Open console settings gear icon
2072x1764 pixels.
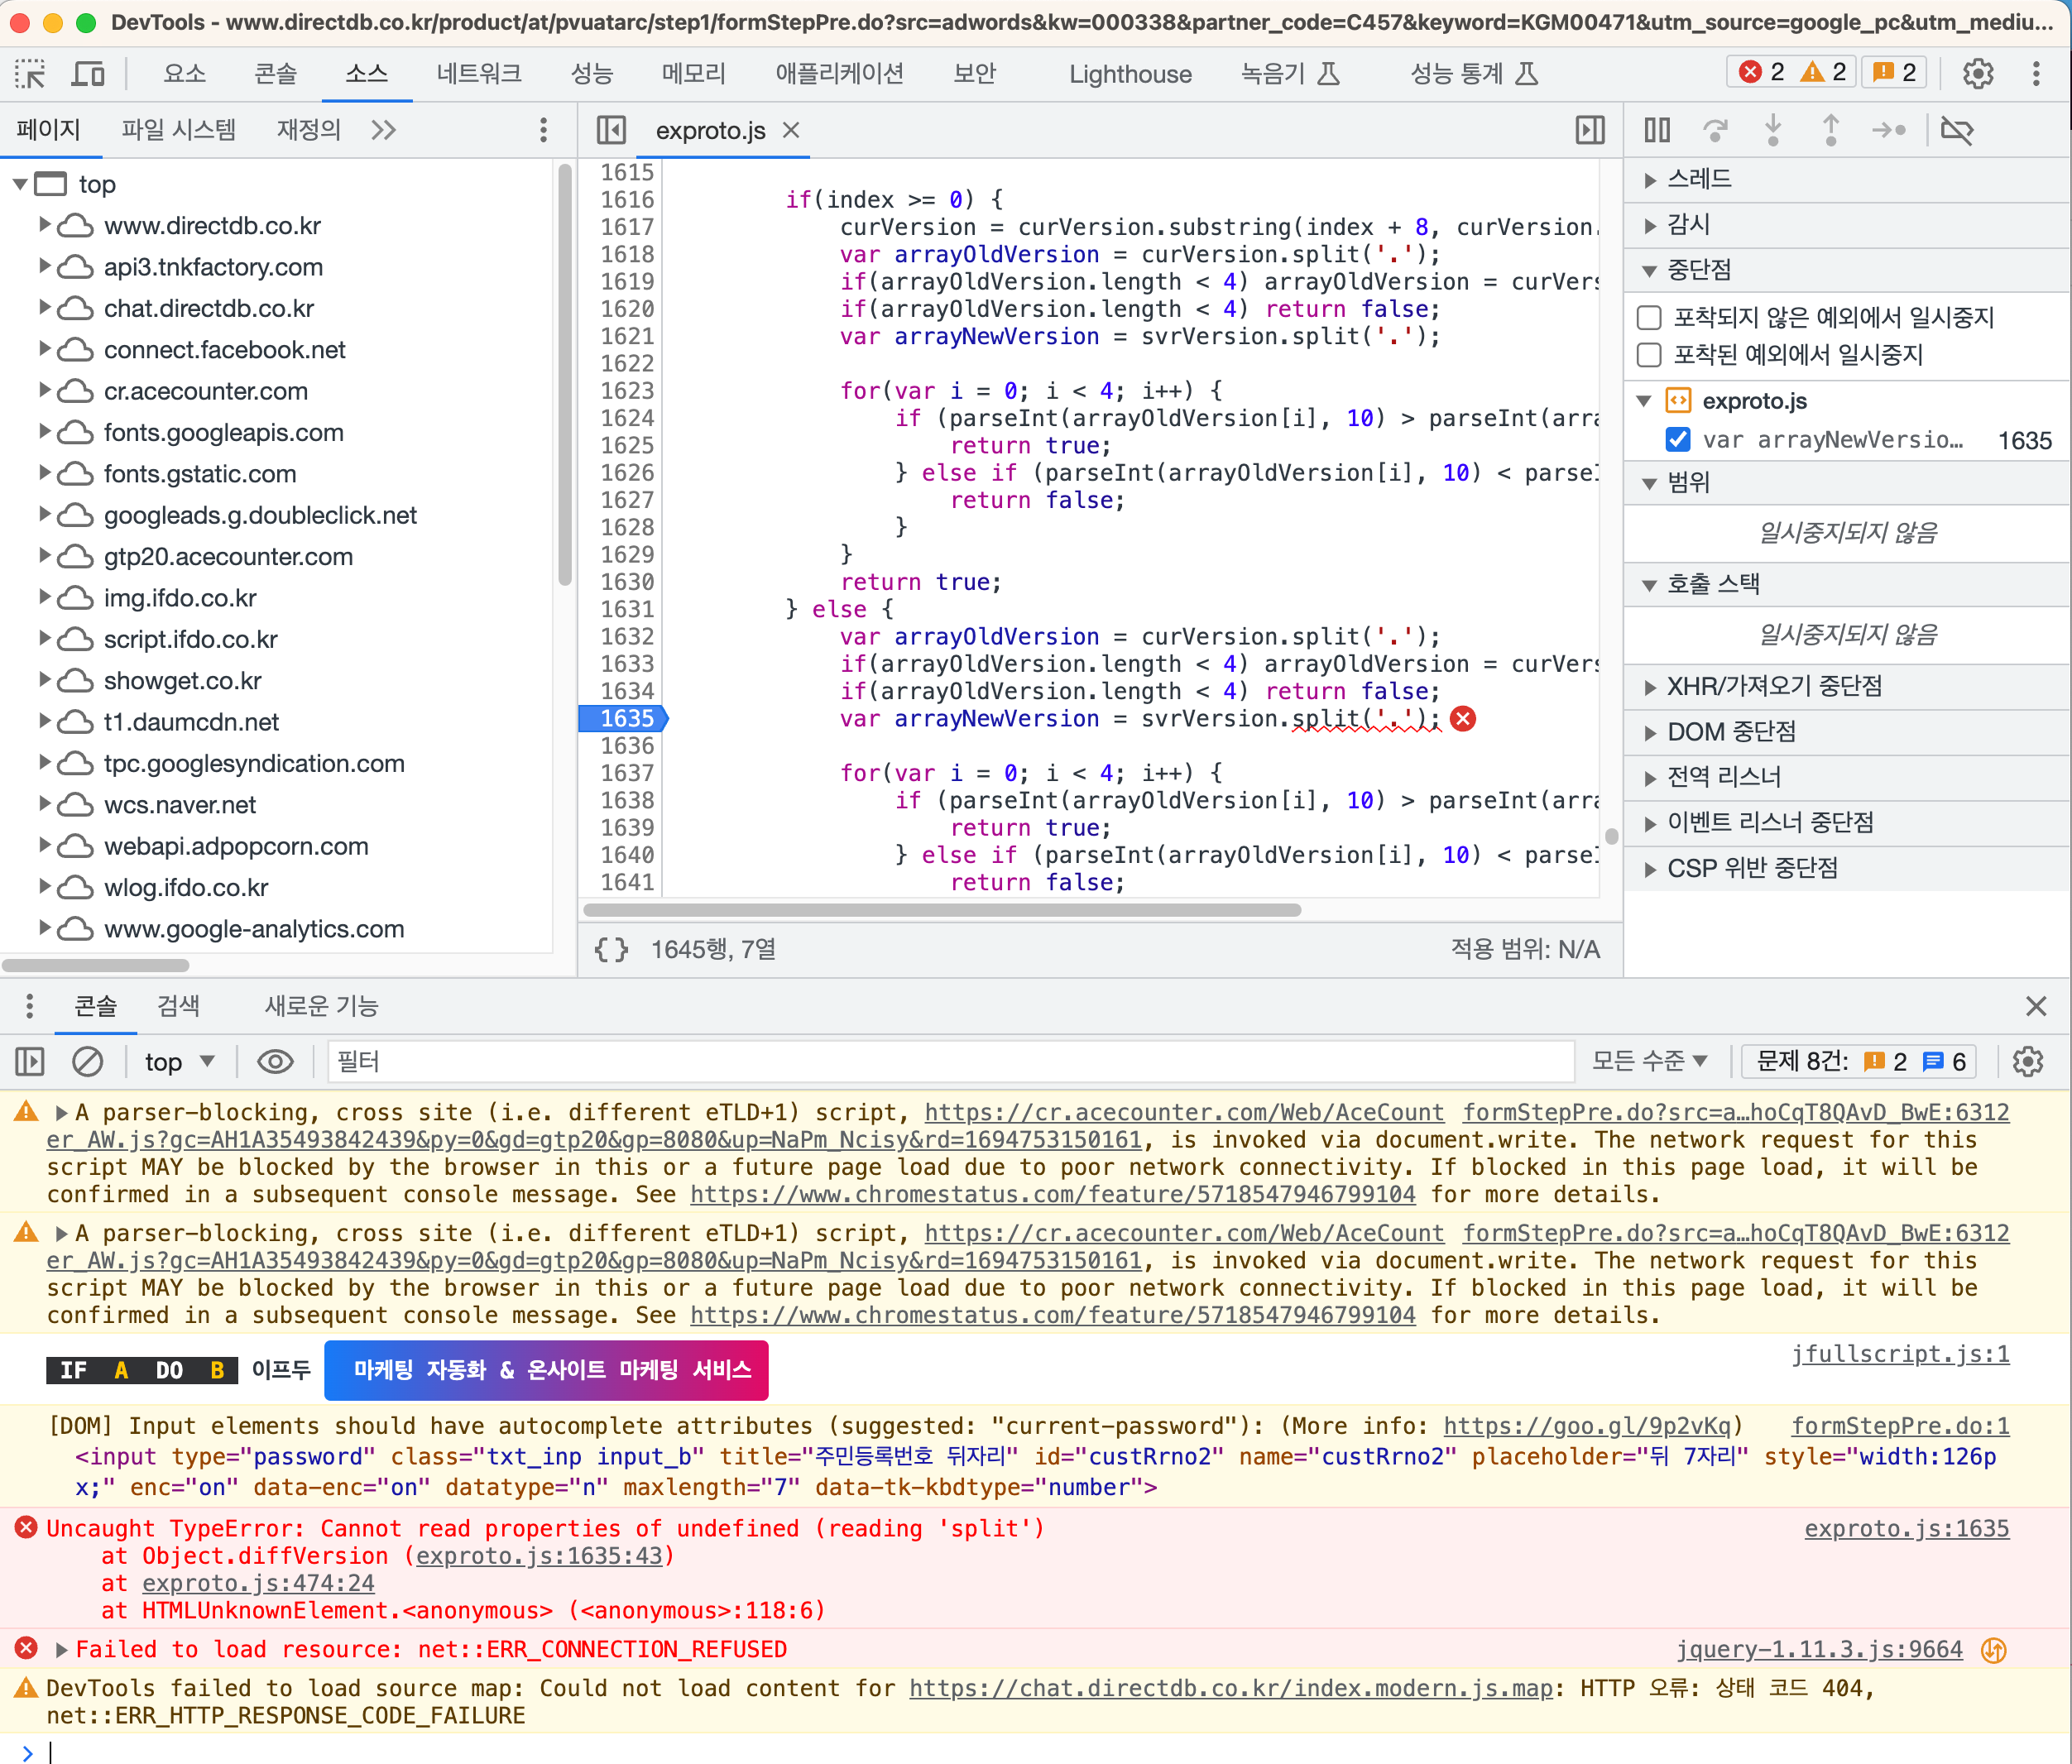[2027, 1061]
